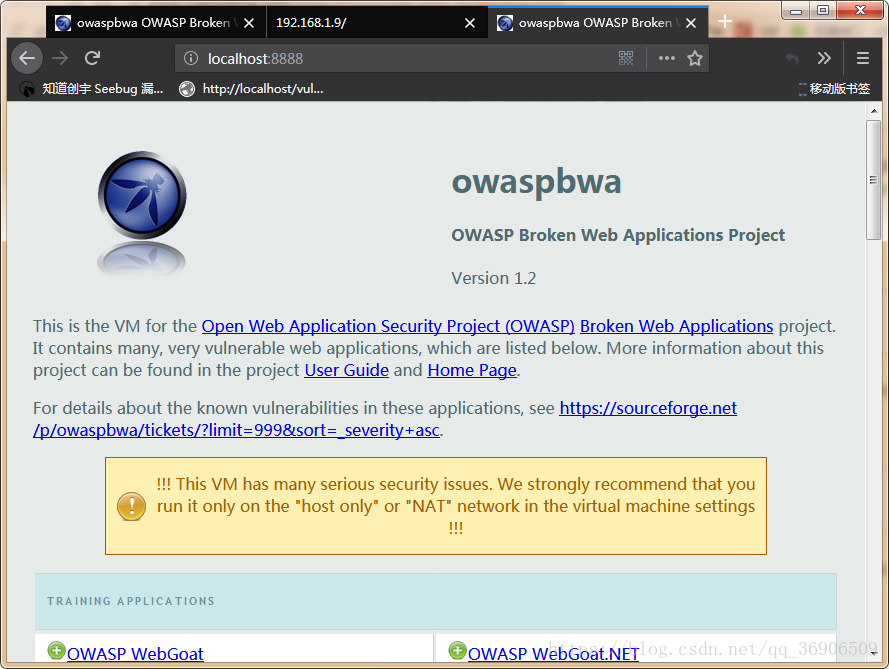Image resolution: width=889 pixels, height=669 pixels.
Task: Expand the OWASP WebGoat plus icon
Action: [x=56, y=650]
